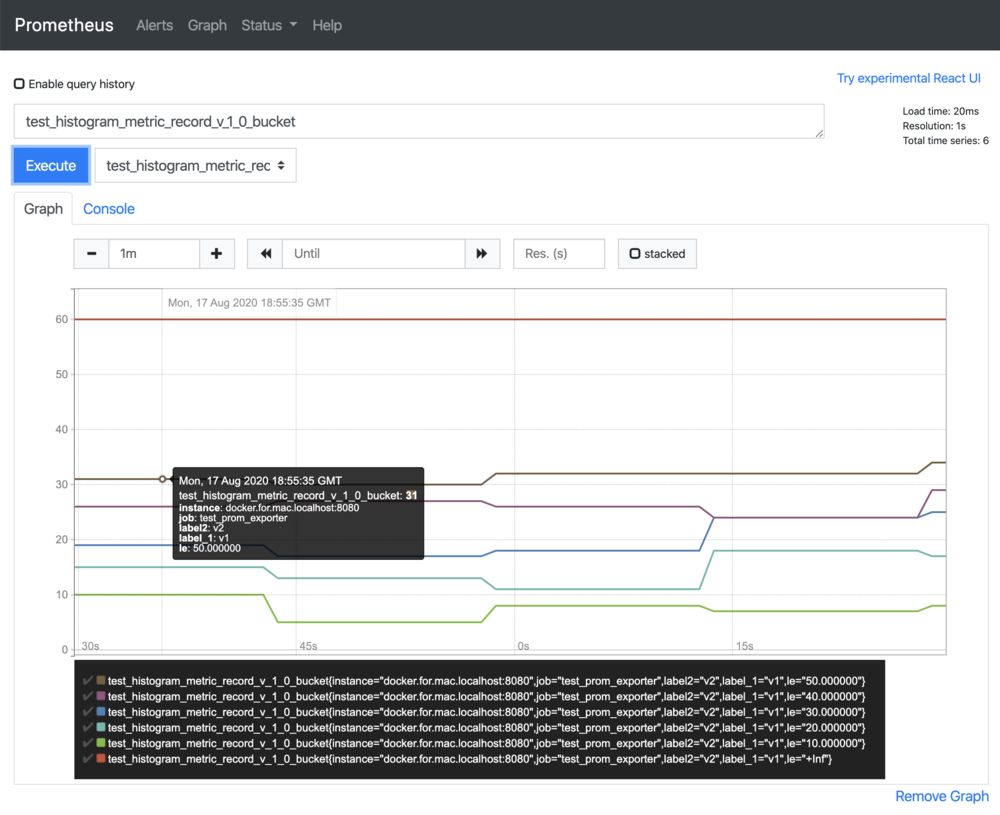Open the metric selector dropdown
The width and height of the screenshot is (1000, 815).
(195, 166)
